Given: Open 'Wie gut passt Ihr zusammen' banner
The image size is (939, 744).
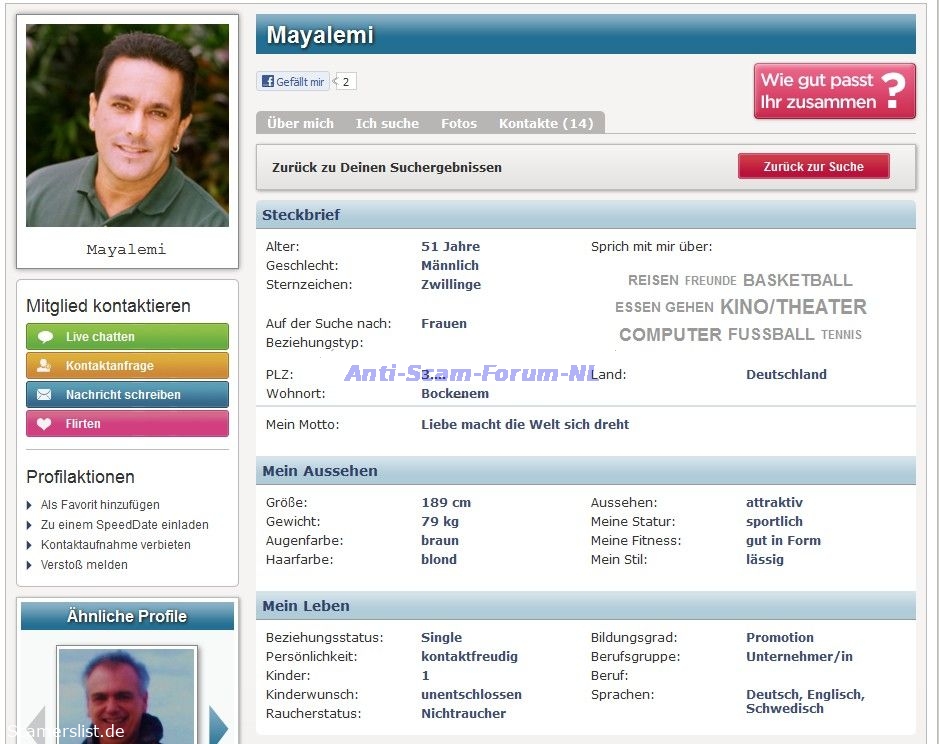Looking at the screenshot, I should 834,91.
